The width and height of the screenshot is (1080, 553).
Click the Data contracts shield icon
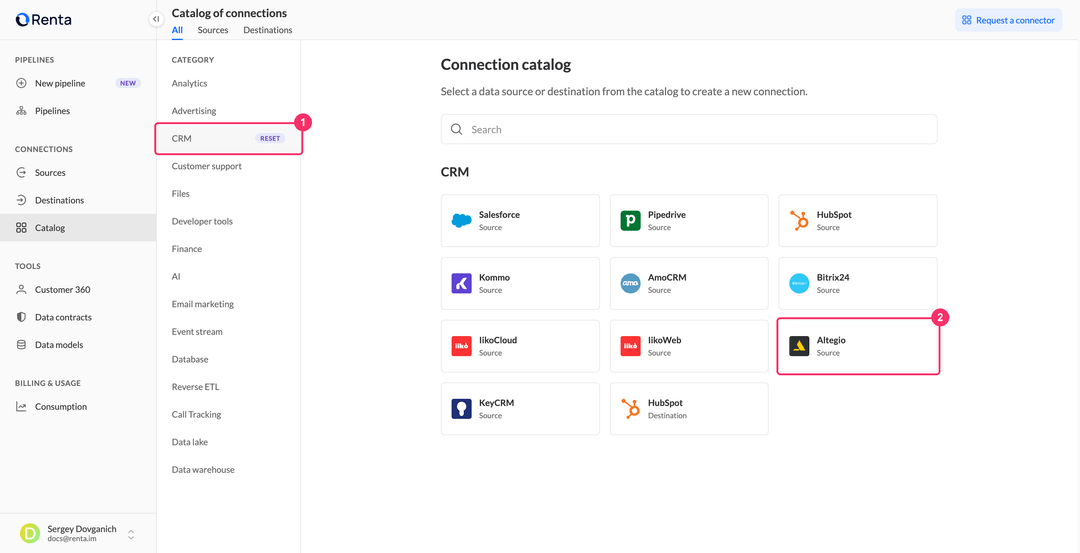[x=21, y=317]
